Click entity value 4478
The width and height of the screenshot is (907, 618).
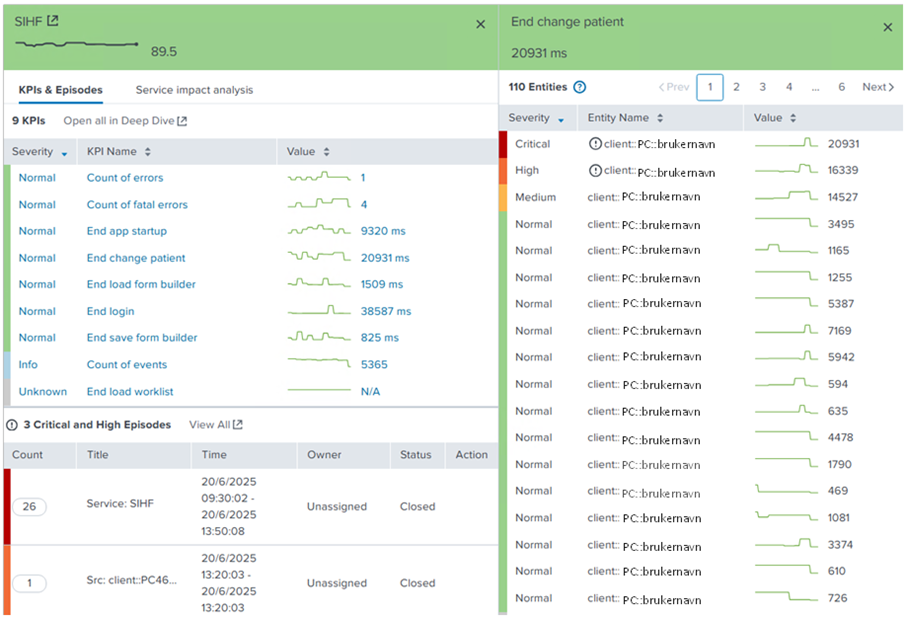click(840, 437)
